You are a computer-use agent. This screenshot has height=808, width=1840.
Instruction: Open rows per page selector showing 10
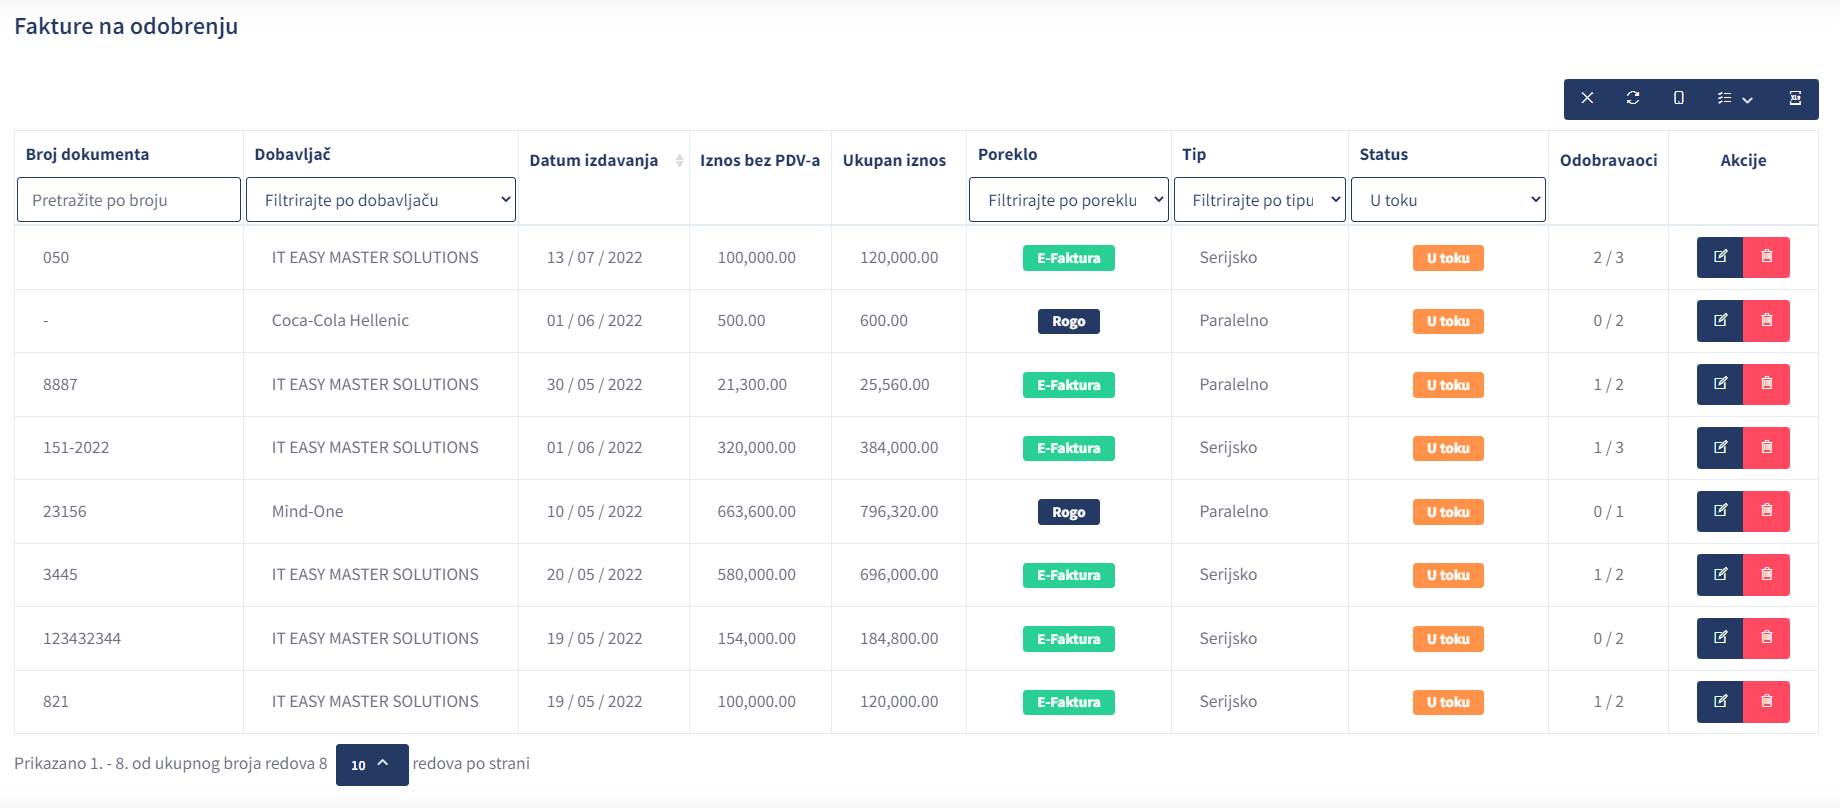click(371, 765)
